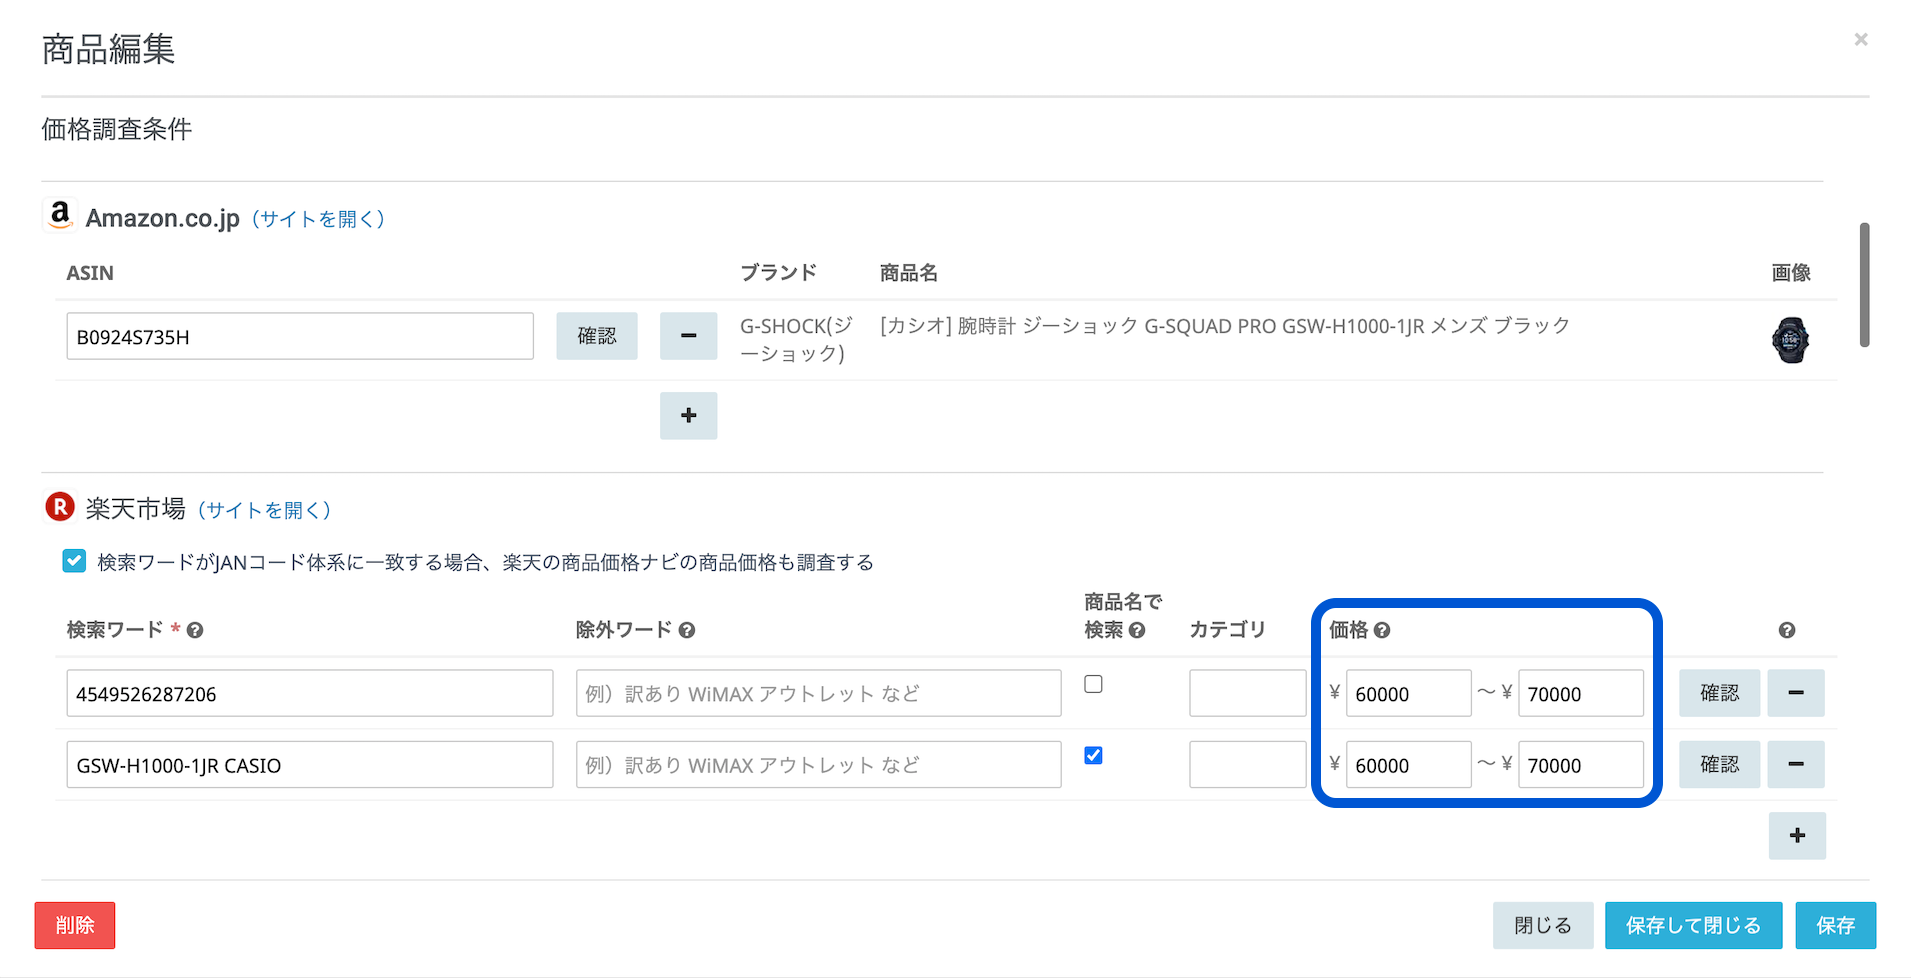The width and height of the screenshot is (1911, 978).
Task: Click the カテゴリ field in the first search row
Action: click(1247, 693)
